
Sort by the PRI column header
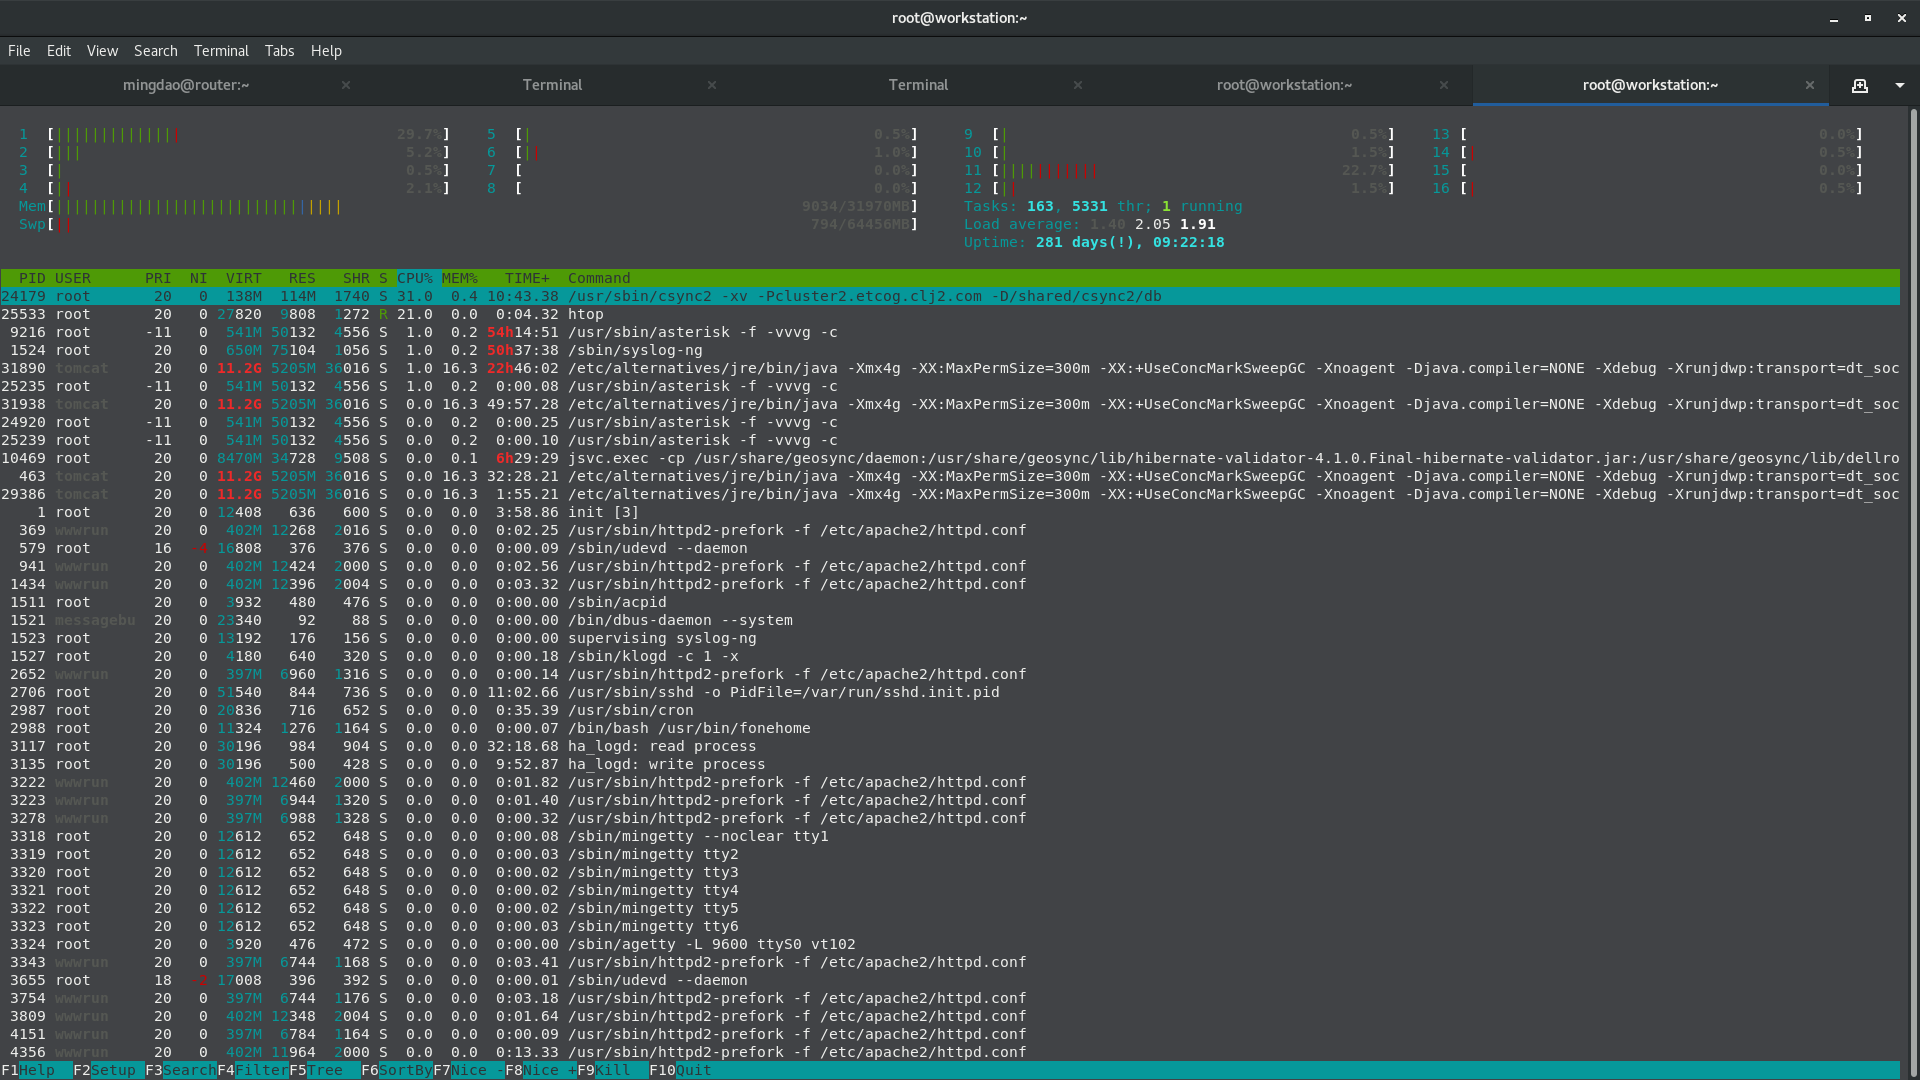coord(158,278)
